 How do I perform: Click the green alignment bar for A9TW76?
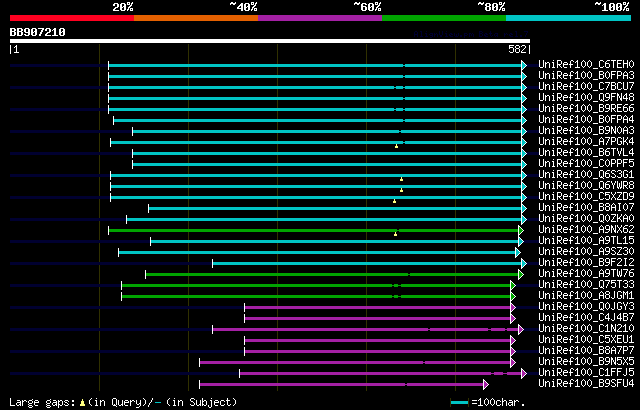click(x=334, y=275)
